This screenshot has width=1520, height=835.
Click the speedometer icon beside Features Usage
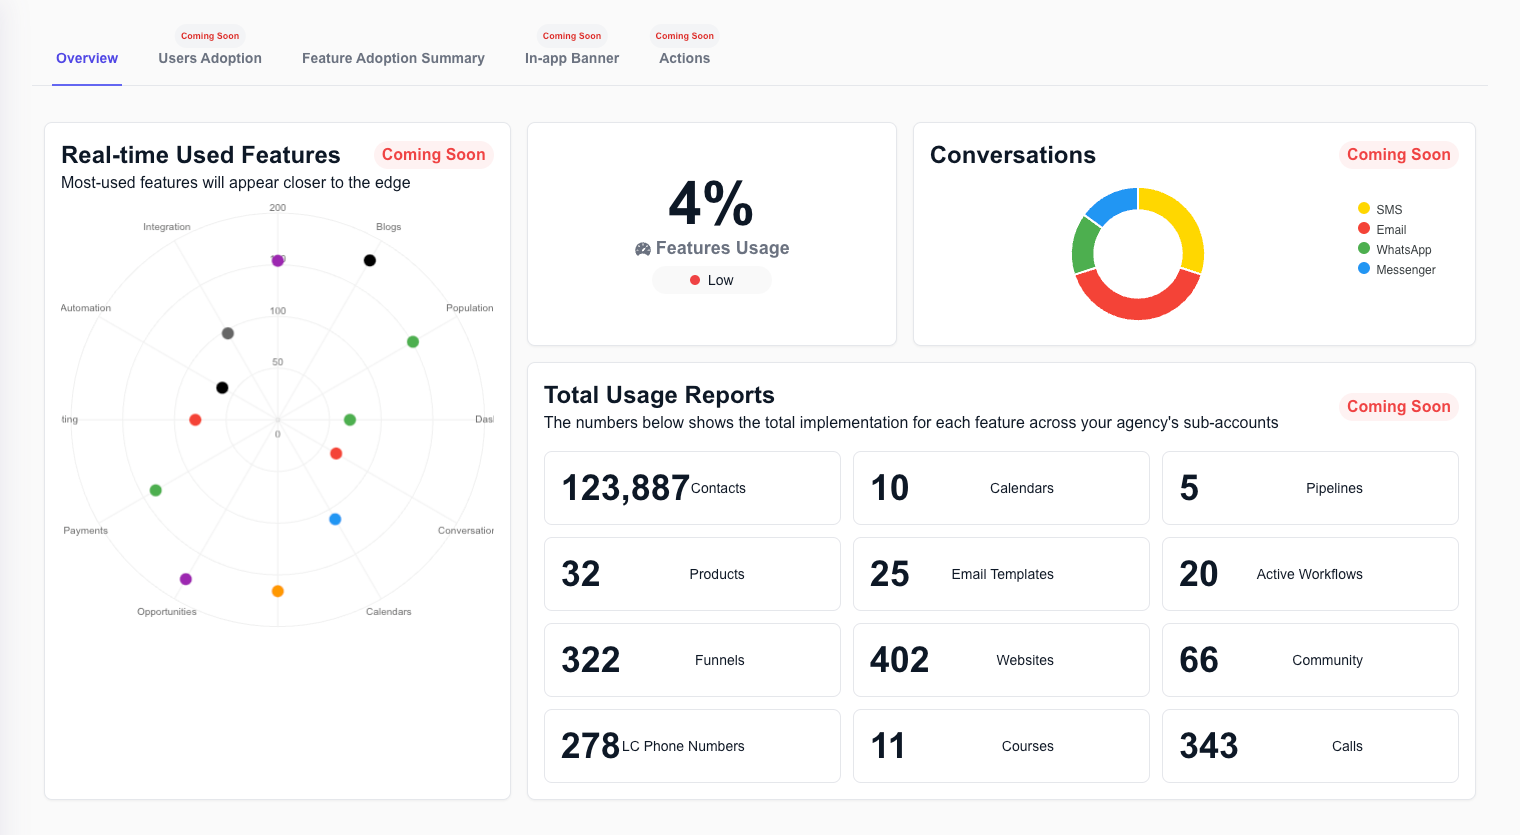point(643,249)
